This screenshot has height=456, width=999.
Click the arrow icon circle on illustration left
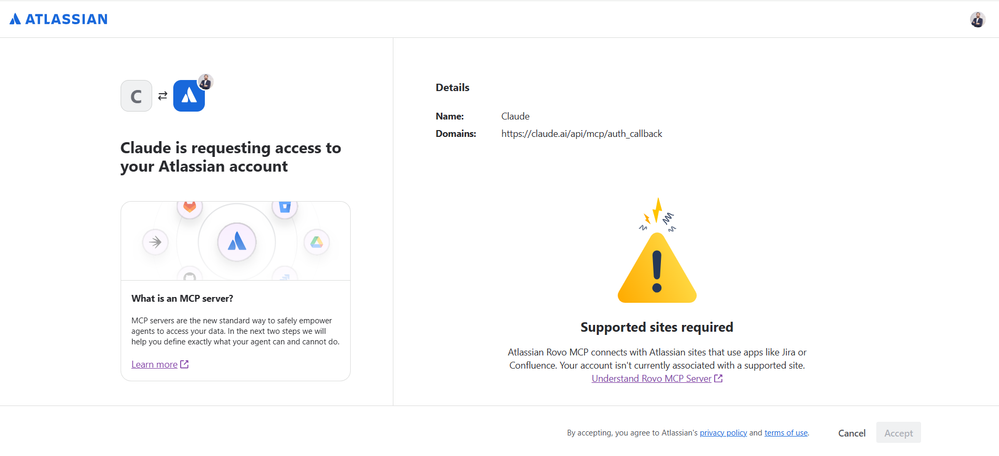pyautogui.click(x=155, y=242)
